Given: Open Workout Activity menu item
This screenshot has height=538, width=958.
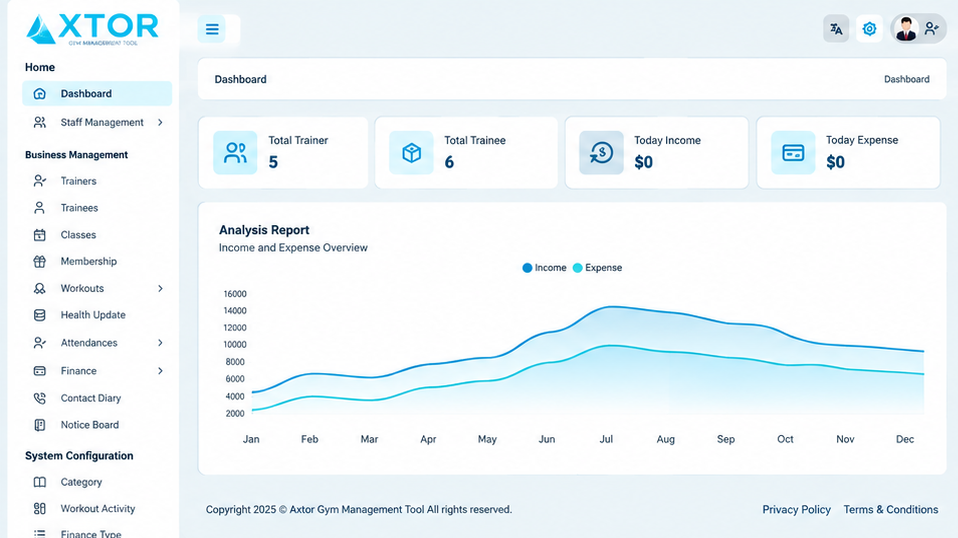Looking at the screenshot, I should [x=98, y=509].
